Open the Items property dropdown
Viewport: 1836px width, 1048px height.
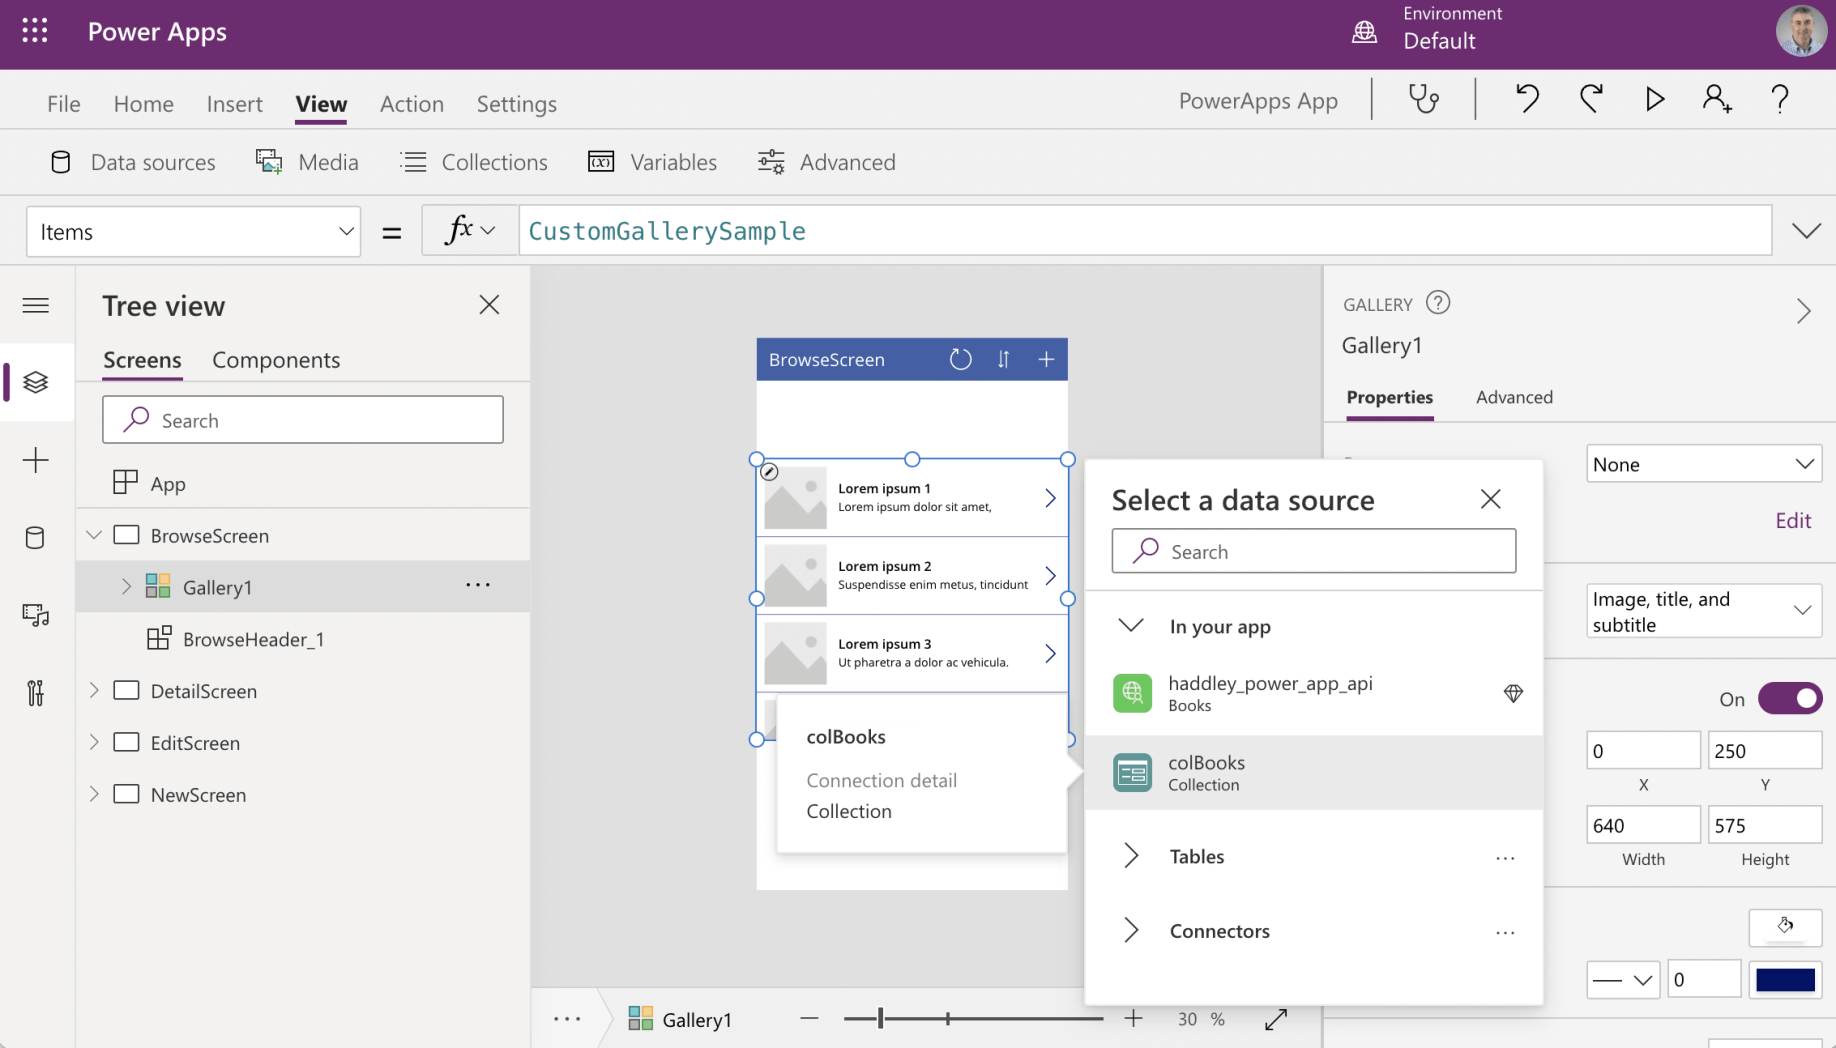pos(193,232)
